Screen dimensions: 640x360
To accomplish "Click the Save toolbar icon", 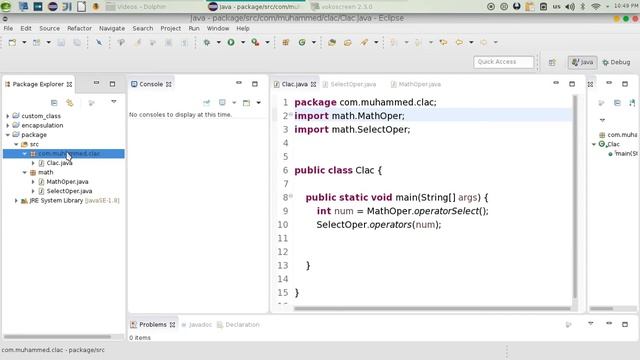I will coord(61,42).
